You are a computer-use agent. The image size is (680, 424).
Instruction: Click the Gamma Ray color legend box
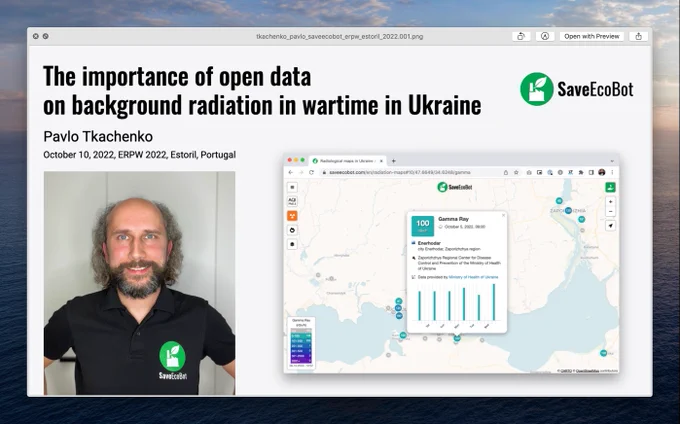(301, 343)
